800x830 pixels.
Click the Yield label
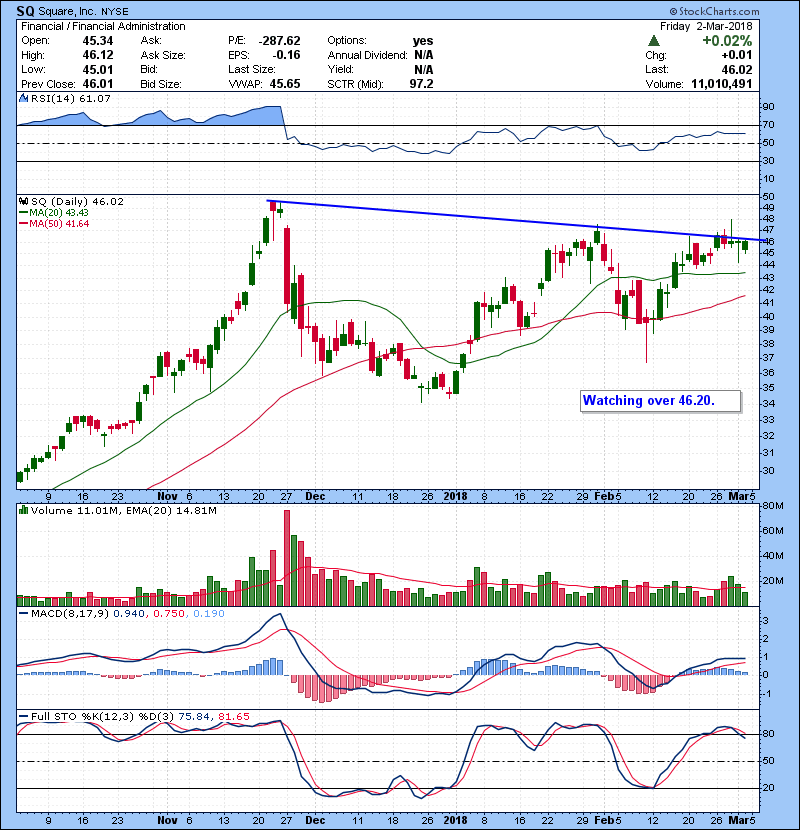(340, 69)
